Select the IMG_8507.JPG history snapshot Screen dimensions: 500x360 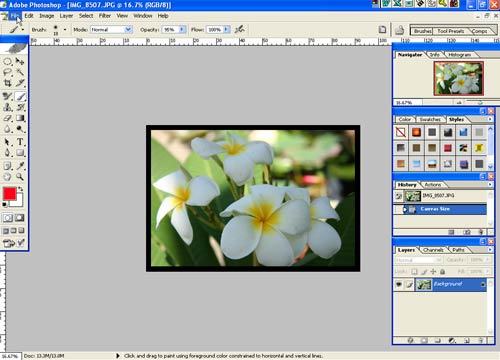click(440, 196)
